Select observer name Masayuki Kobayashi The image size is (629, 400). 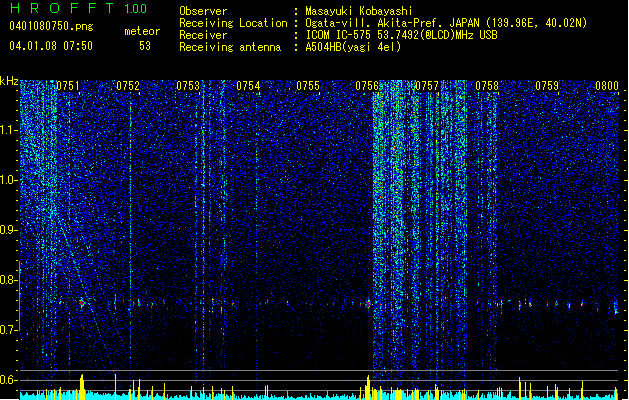point(359,11)
